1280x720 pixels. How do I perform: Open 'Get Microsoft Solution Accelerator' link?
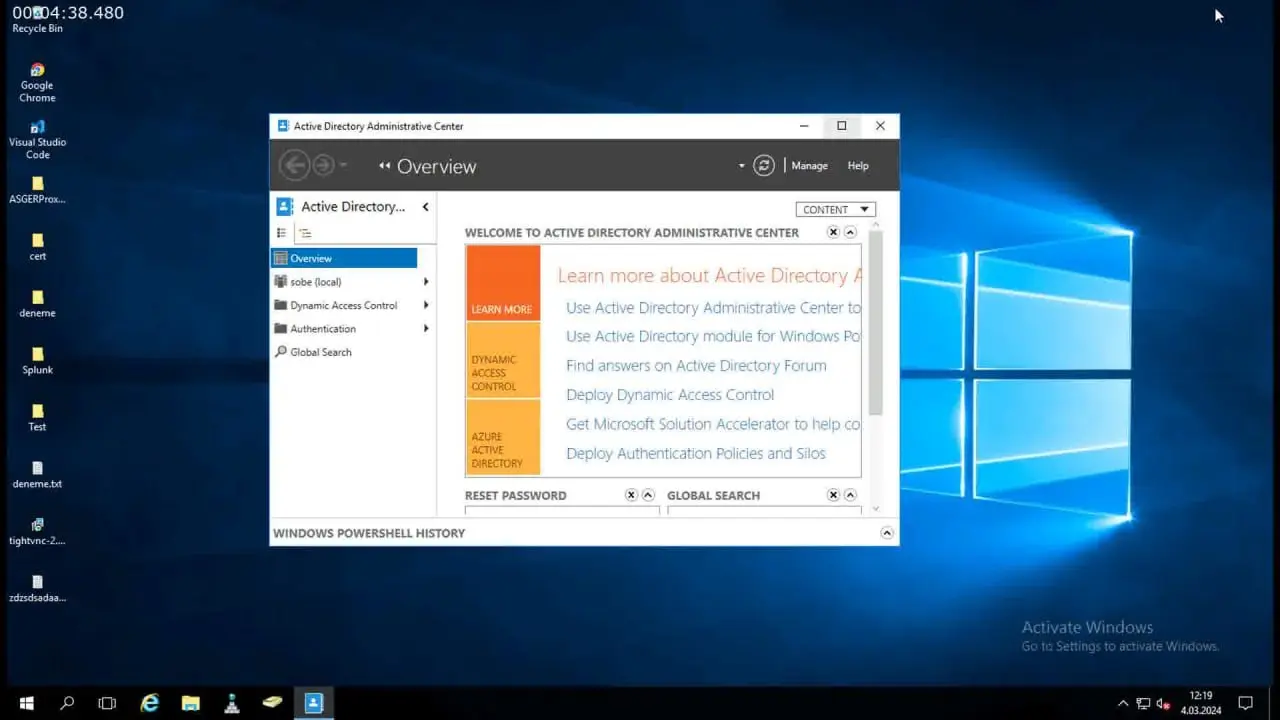[713, 424]
